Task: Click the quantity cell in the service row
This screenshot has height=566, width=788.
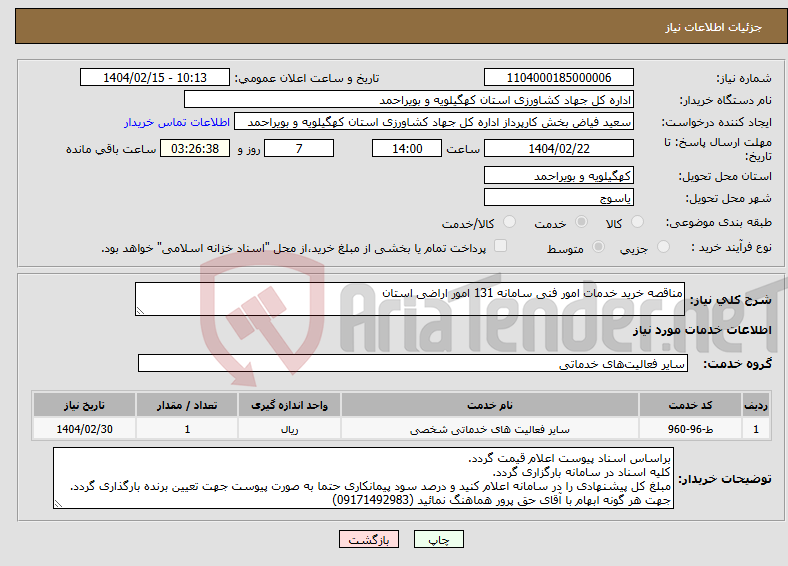Action: point(186,429)
